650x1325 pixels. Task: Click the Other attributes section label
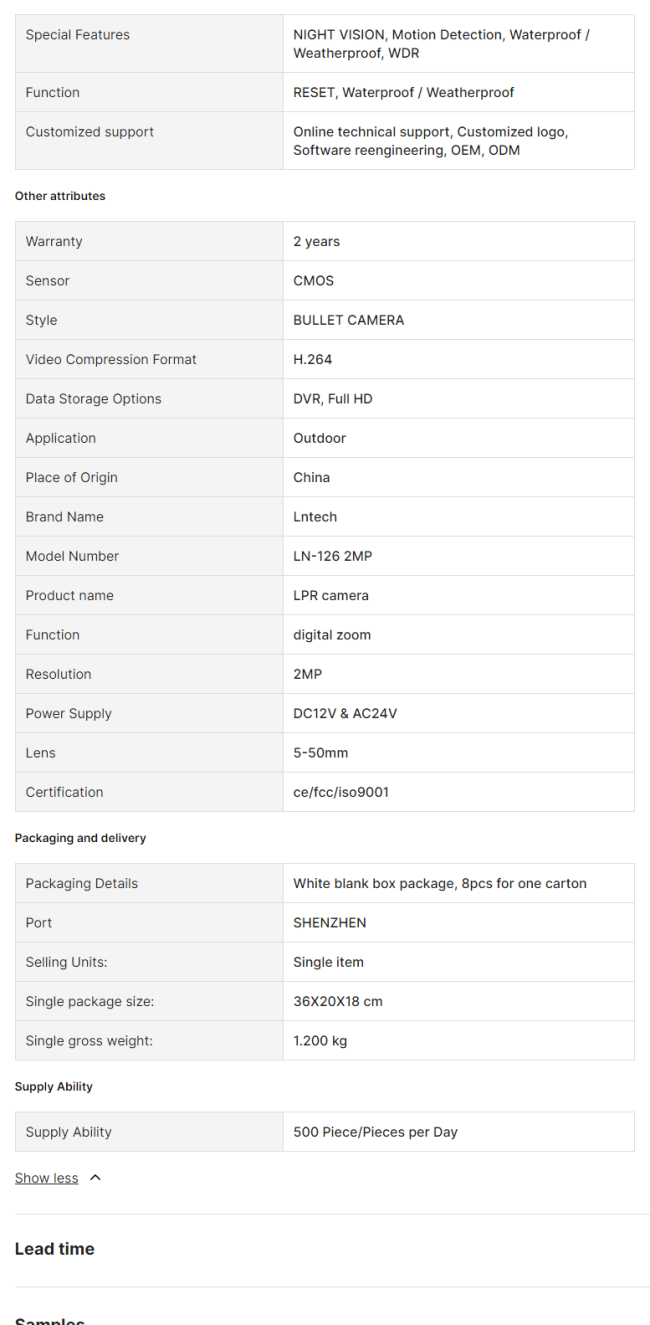pyautogui.click(x=60, y=196)
